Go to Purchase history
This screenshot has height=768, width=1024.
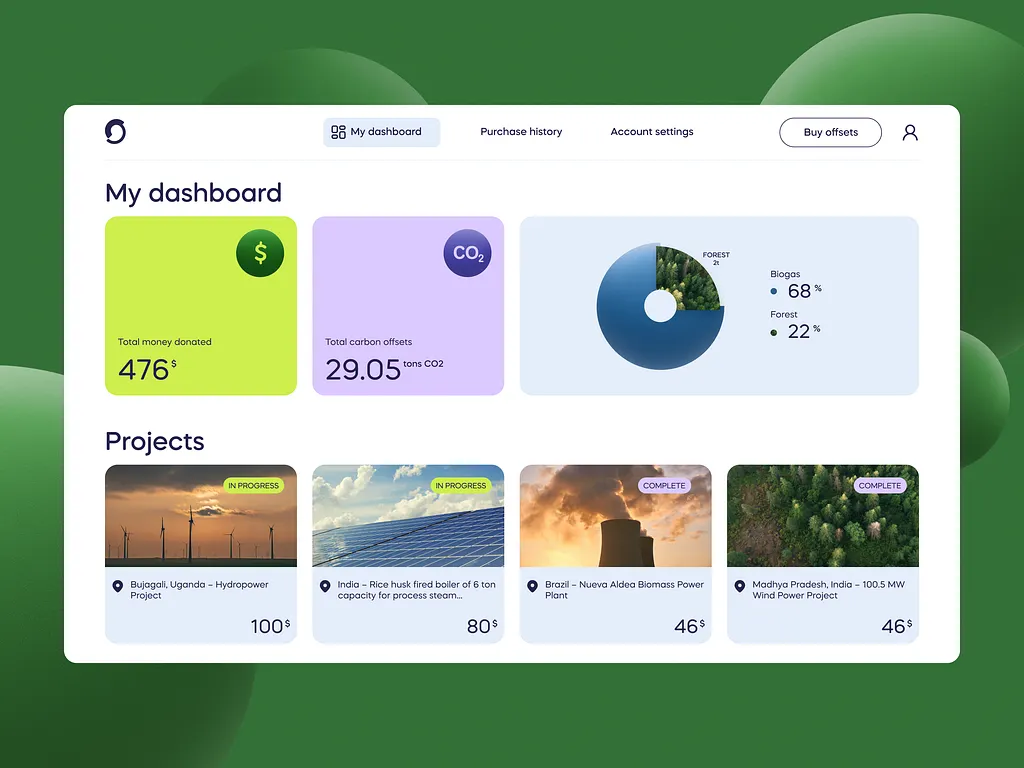point(521,132)
